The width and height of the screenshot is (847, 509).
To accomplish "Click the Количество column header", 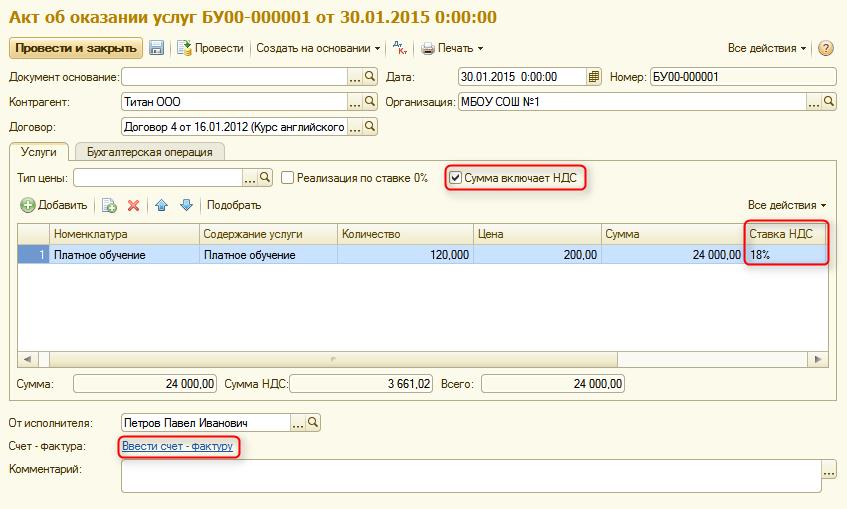I will (x=405, y=234).
